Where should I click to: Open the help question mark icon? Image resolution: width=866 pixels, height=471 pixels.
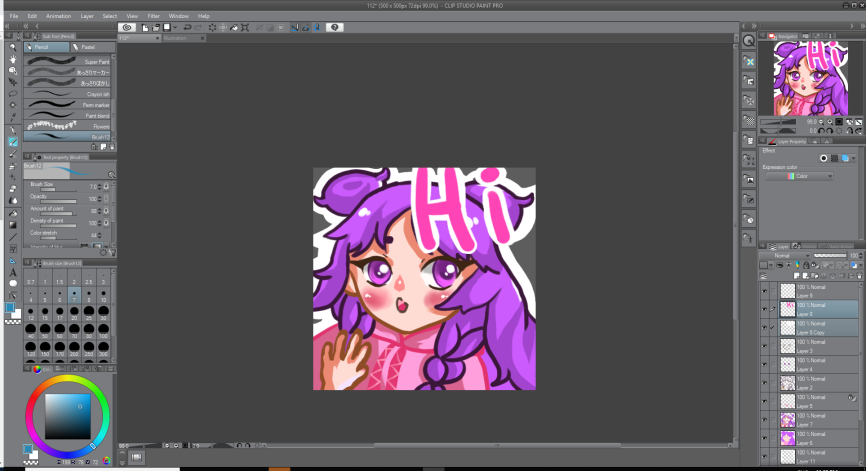pyautogui.click(x=335, y=27)
